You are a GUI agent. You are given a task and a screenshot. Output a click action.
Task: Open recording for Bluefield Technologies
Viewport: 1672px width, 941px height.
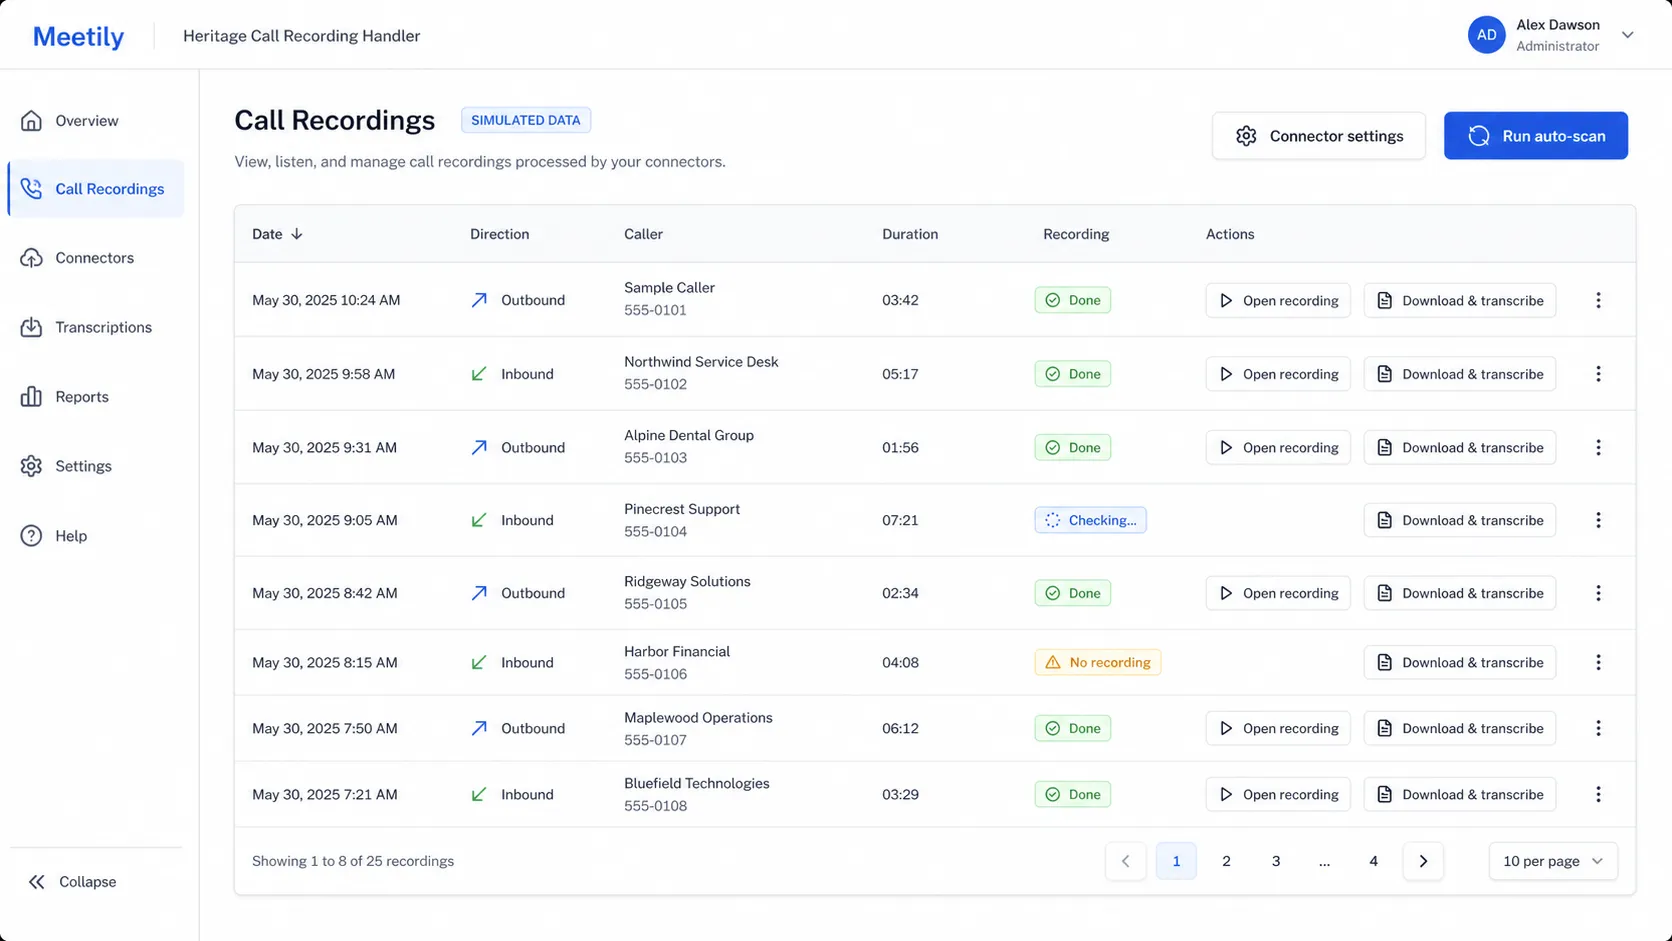click(x=1277, y=795)
